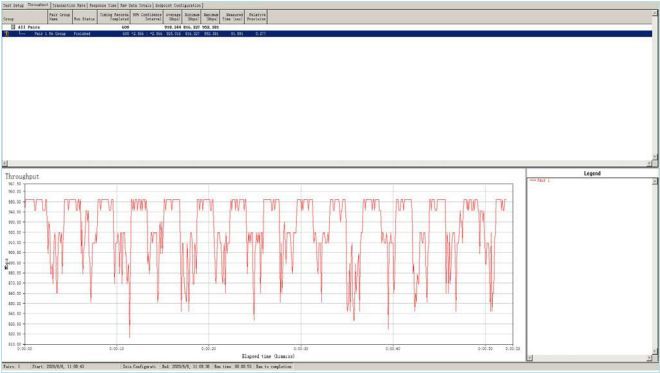Open the Test Setup tab

[13, 5]
